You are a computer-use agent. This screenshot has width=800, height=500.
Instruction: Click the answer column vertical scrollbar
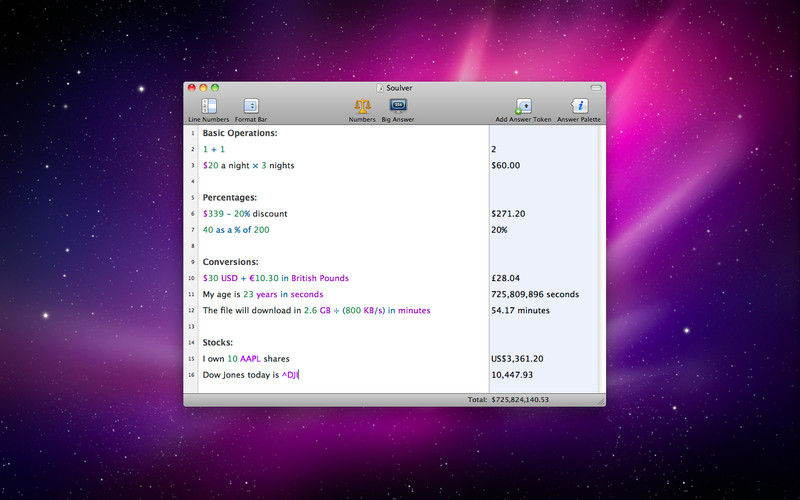coord(602,259)
